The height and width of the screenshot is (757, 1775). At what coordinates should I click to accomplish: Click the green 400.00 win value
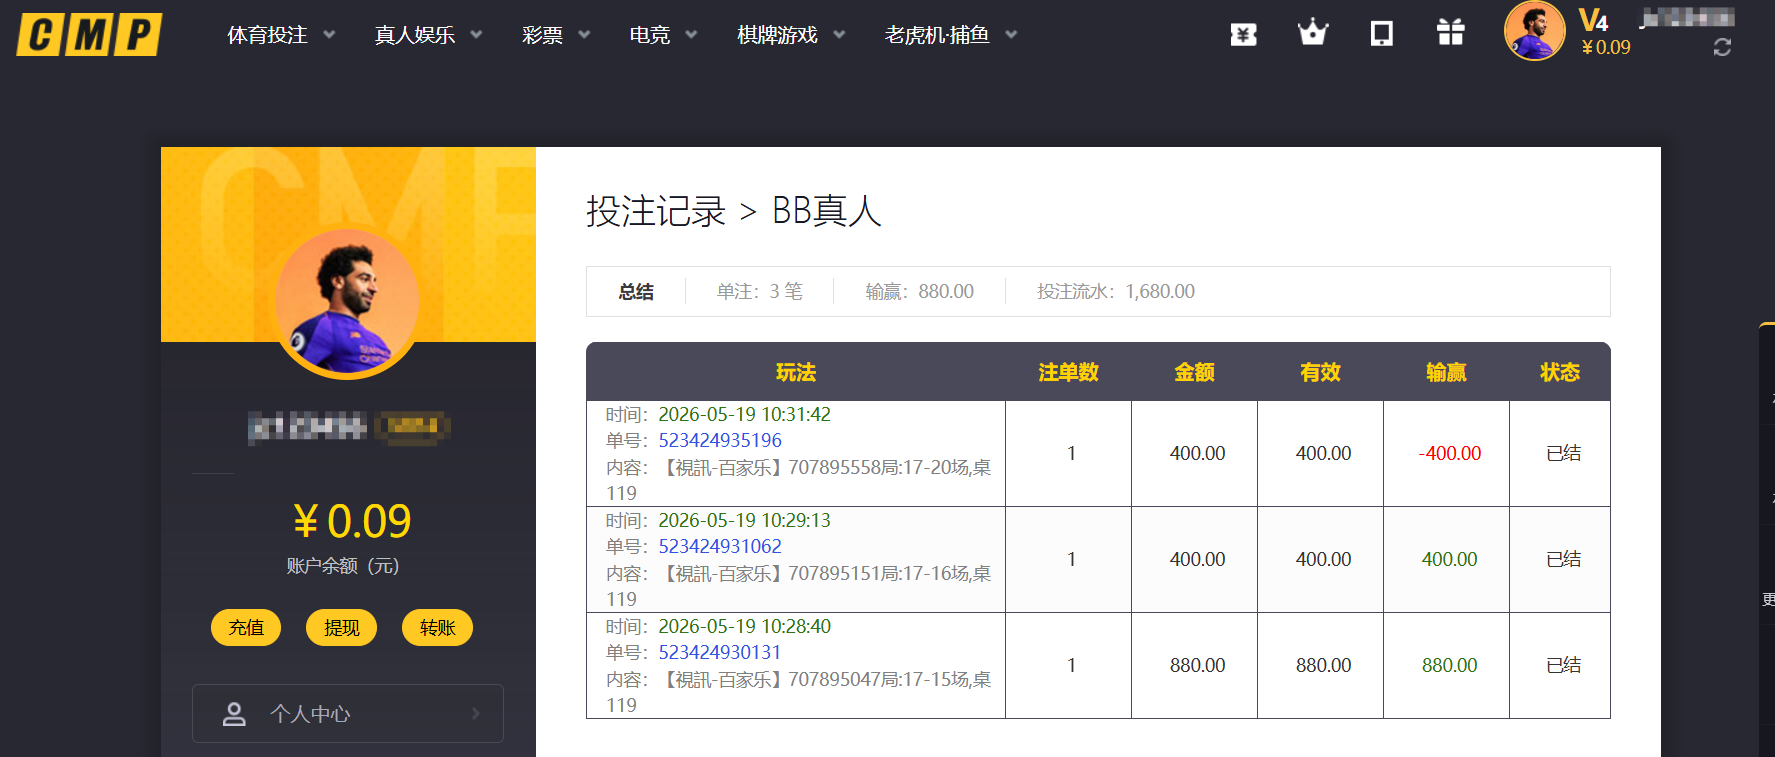pos(1450,559)
